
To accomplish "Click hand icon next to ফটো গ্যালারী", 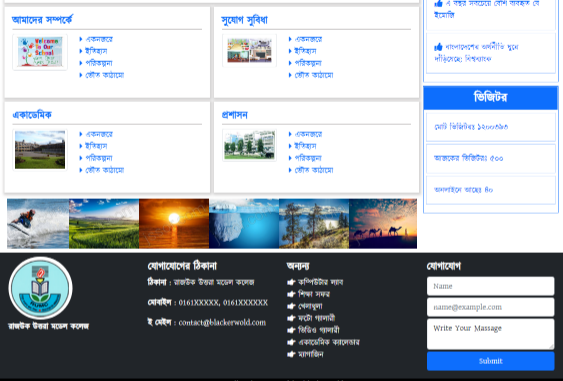I will pos(291,318).
